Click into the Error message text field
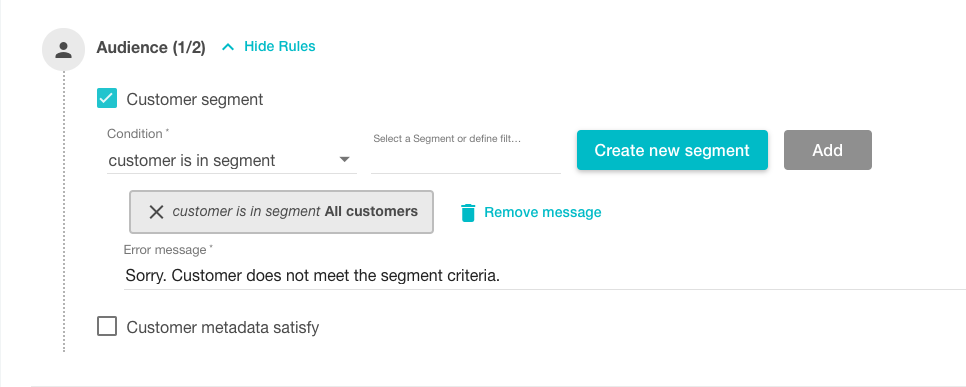The height and width of the screenshot is (387, 966). tap(545, 275)
